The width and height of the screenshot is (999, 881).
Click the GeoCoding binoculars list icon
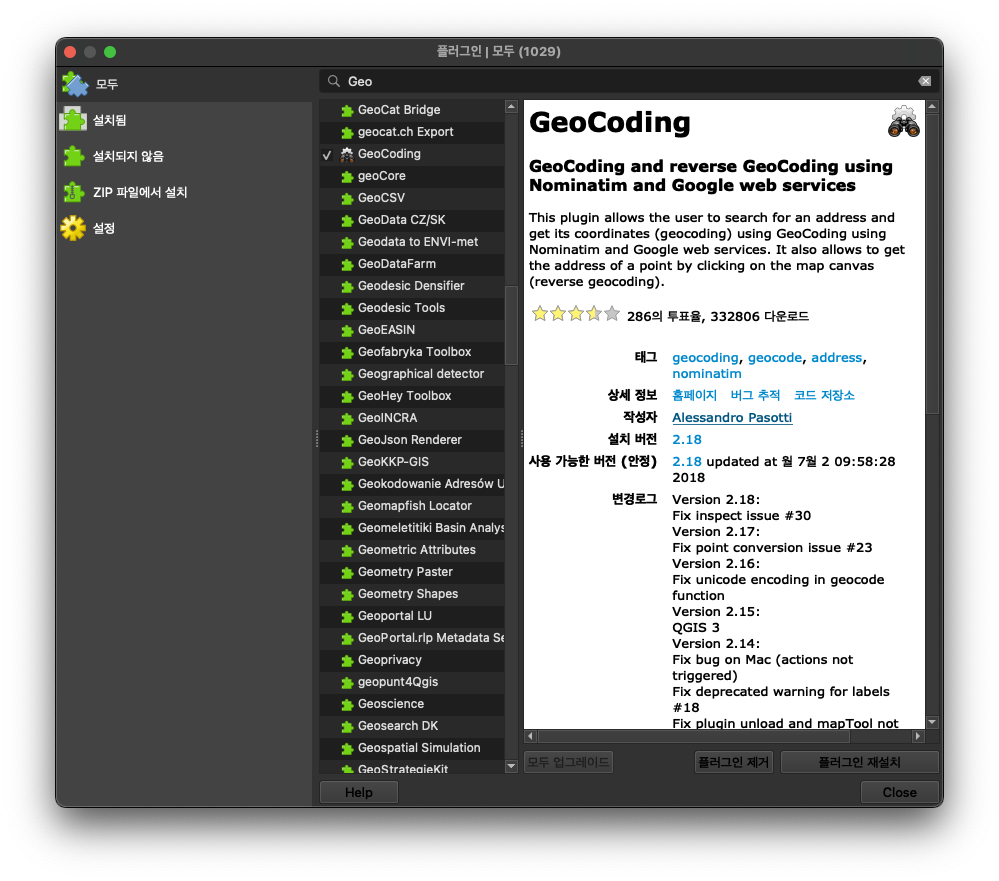tap(347, 154)
